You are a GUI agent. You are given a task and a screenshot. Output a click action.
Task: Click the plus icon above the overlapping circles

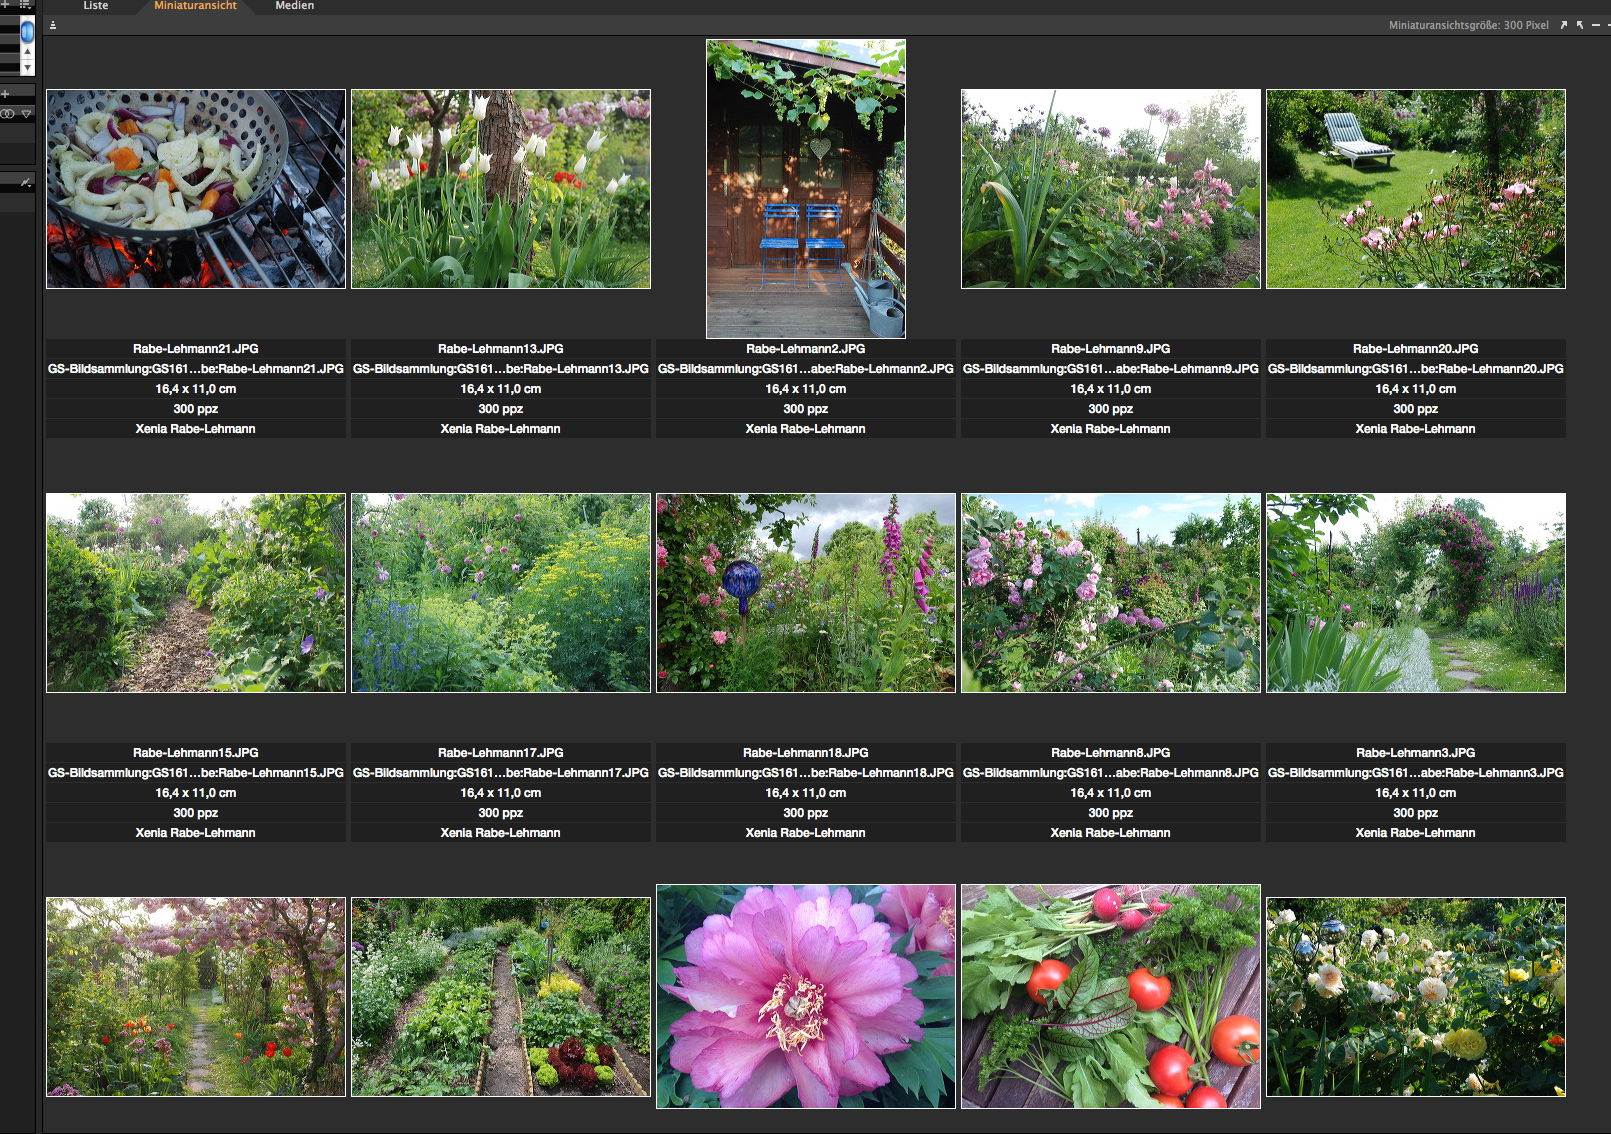[x=5, y=94]
